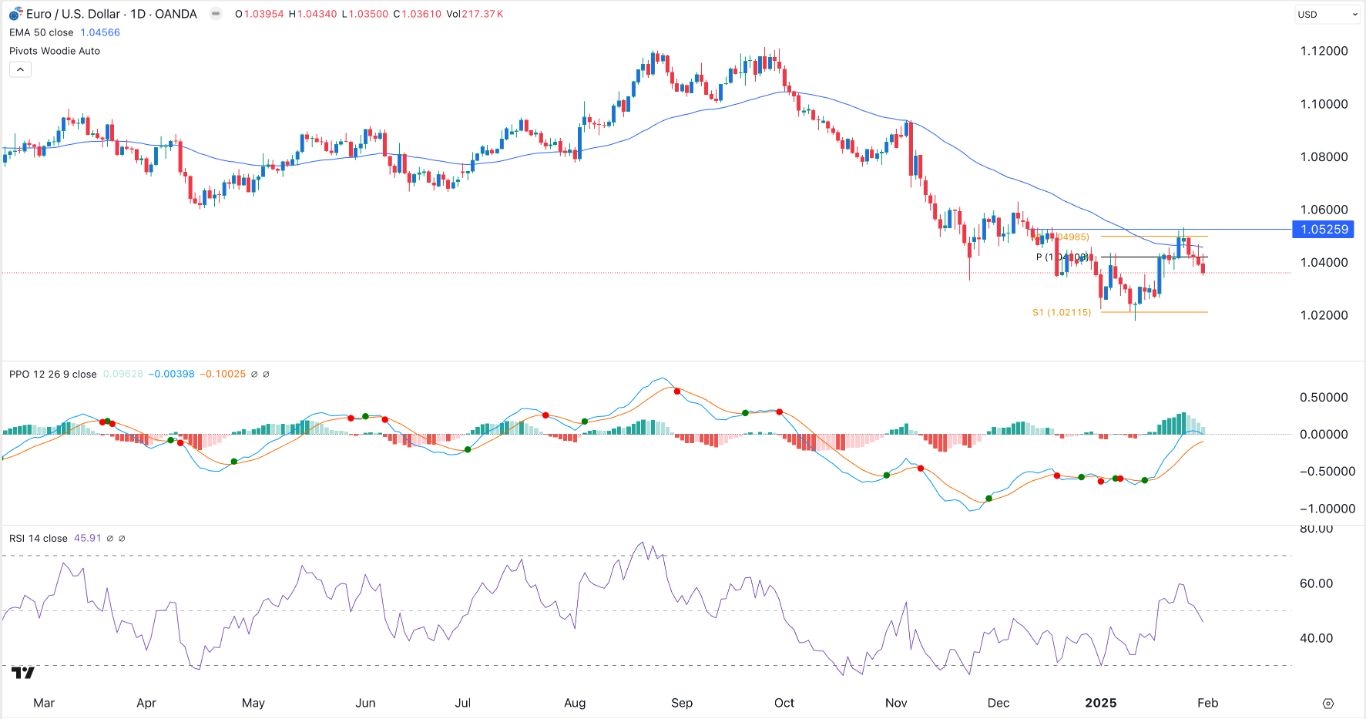Click the highlighted 1.05259 price label
The image size is (1366, 719).
click(x=1324, y=229)
